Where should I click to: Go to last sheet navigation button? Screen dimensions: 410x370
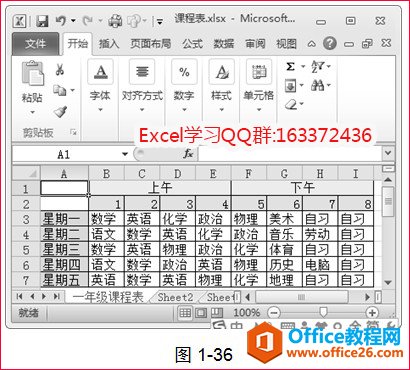[x=57, y=296]
